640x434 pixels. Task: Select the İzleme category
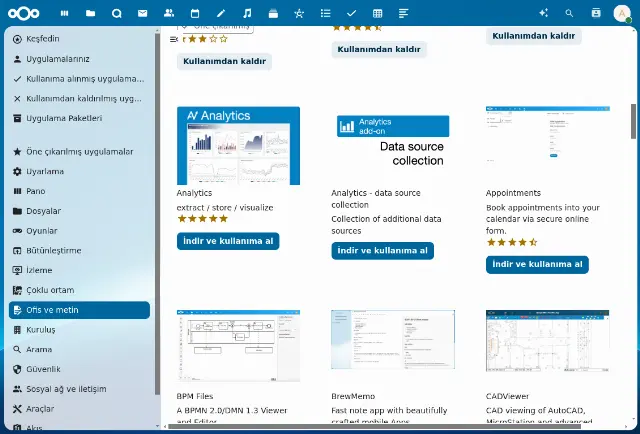[x=79, y=270]
